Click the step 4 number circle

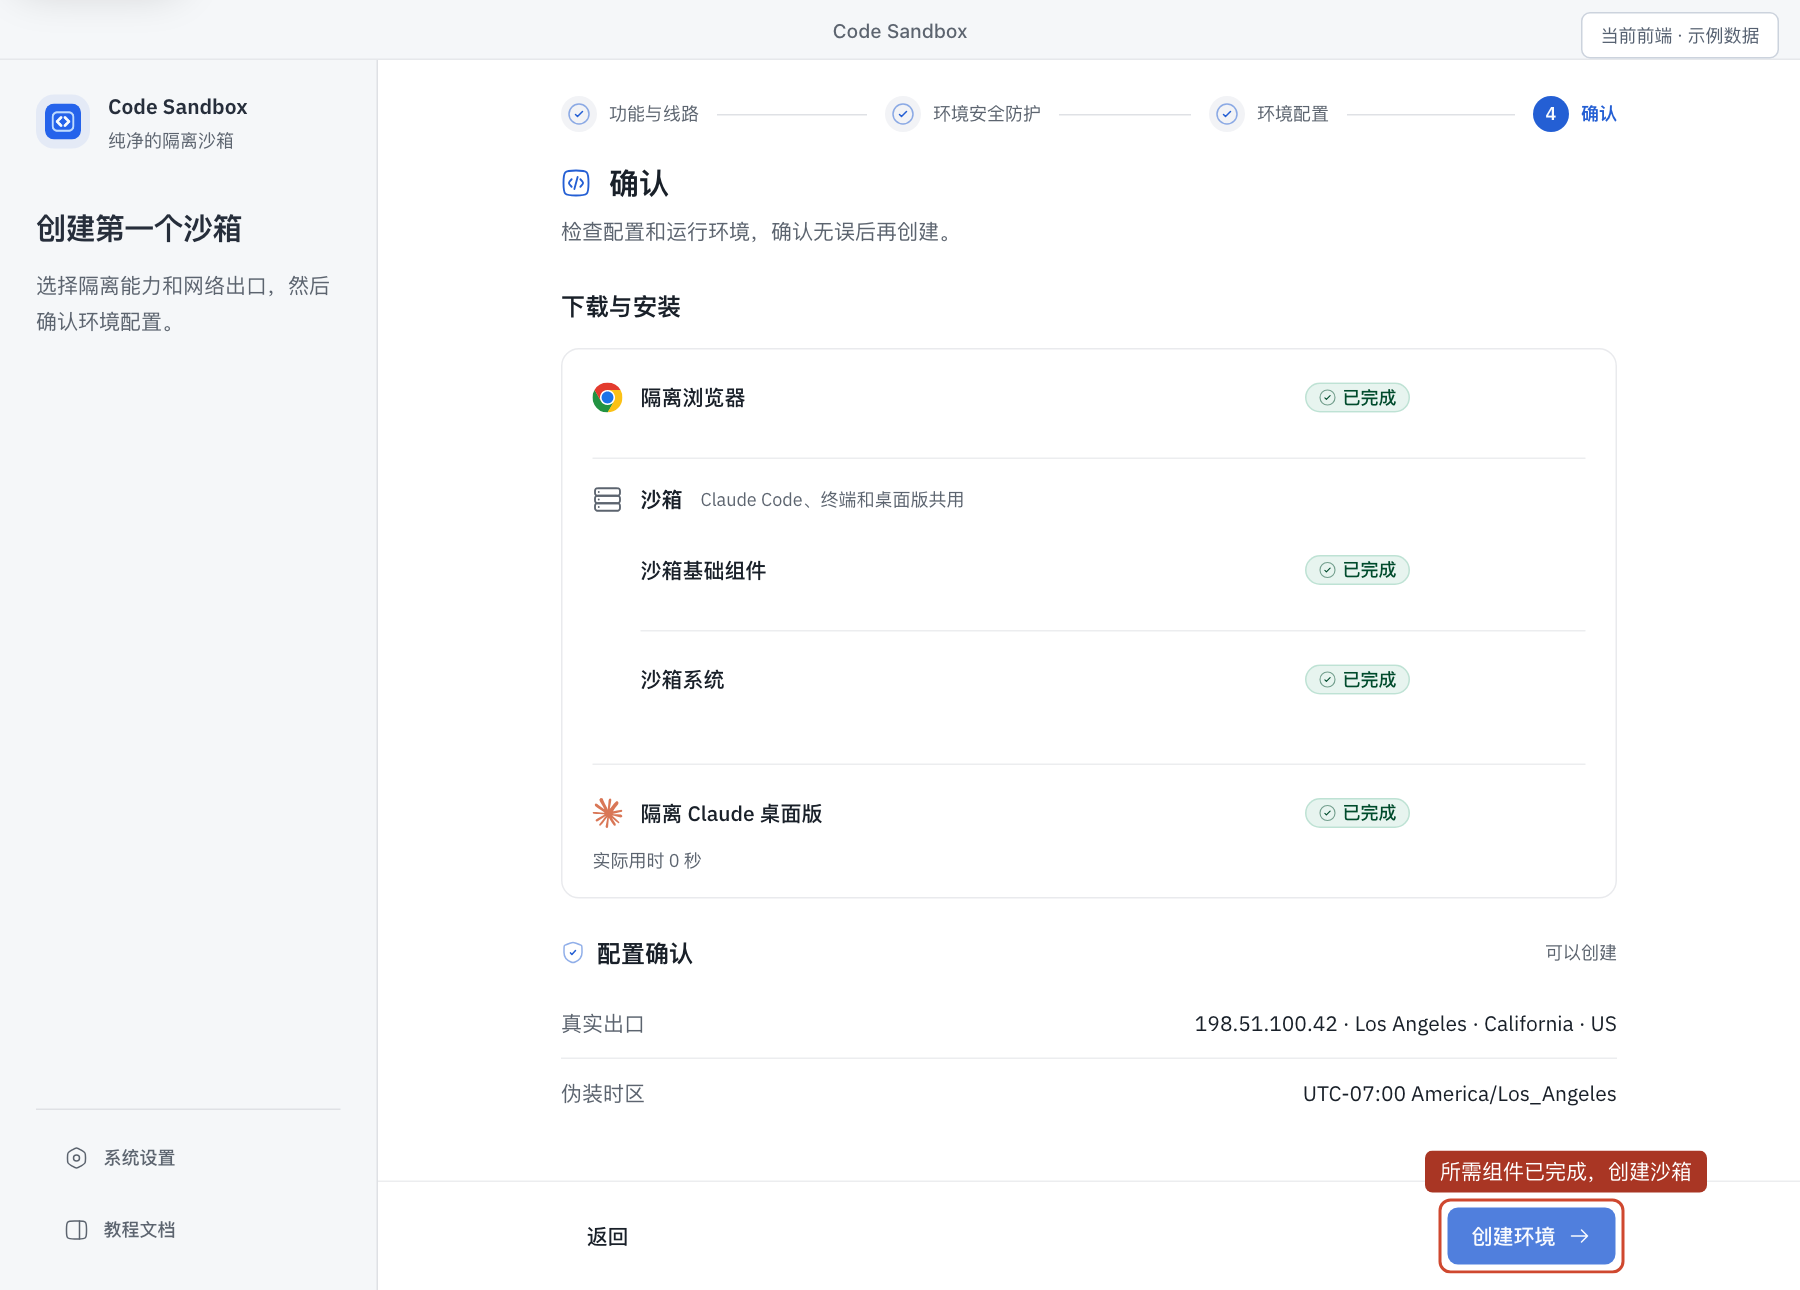[x=1550, y=114]
